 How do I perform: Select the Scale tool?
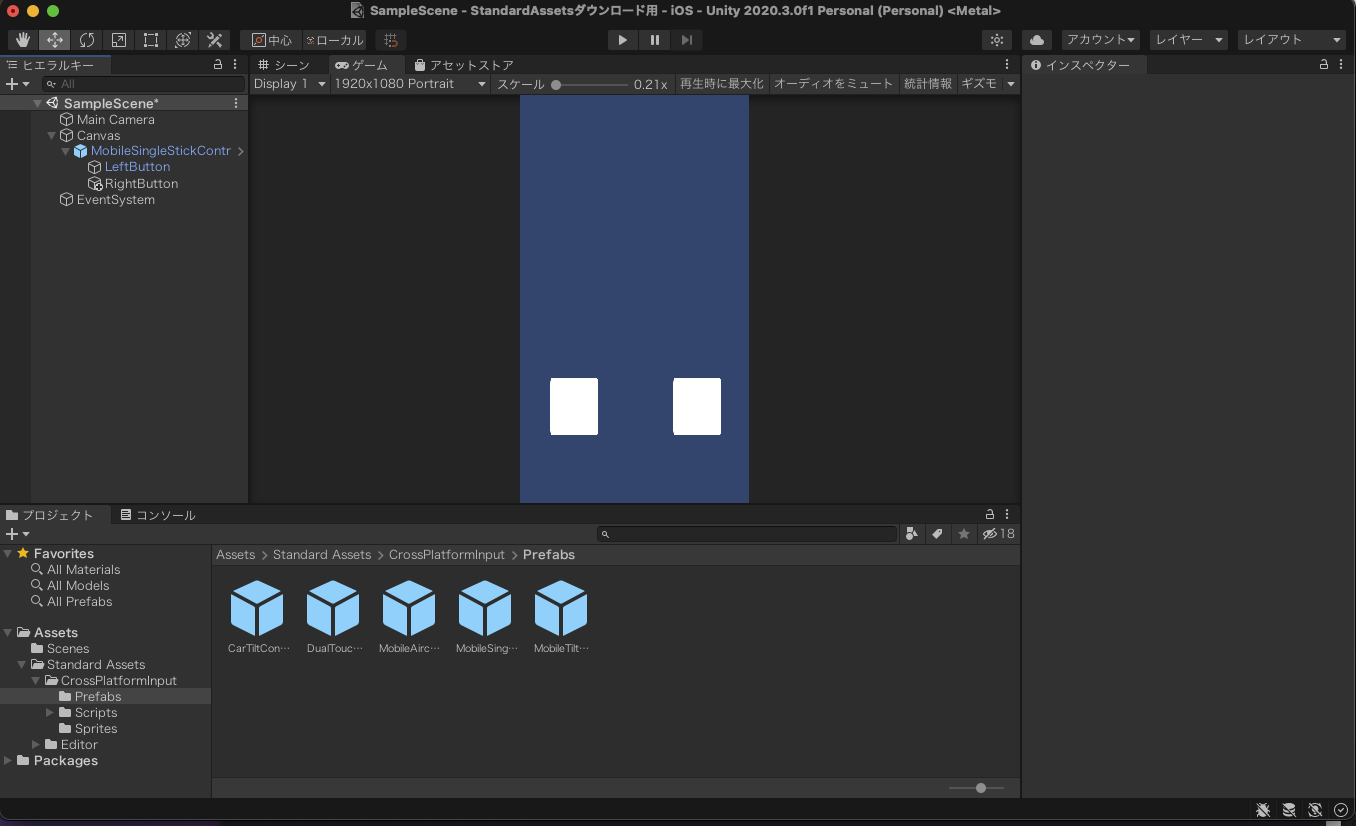click(x=119, y=40)
